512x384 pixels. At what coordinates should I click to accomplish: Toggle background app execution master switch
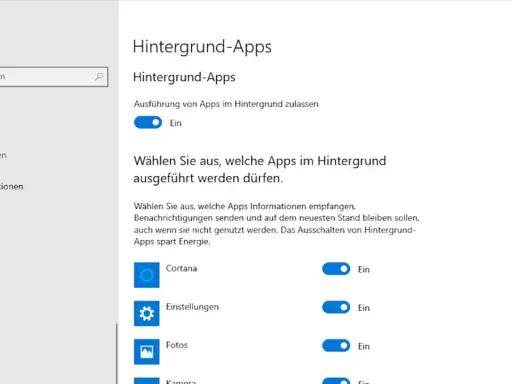click(x=148, y=123)
